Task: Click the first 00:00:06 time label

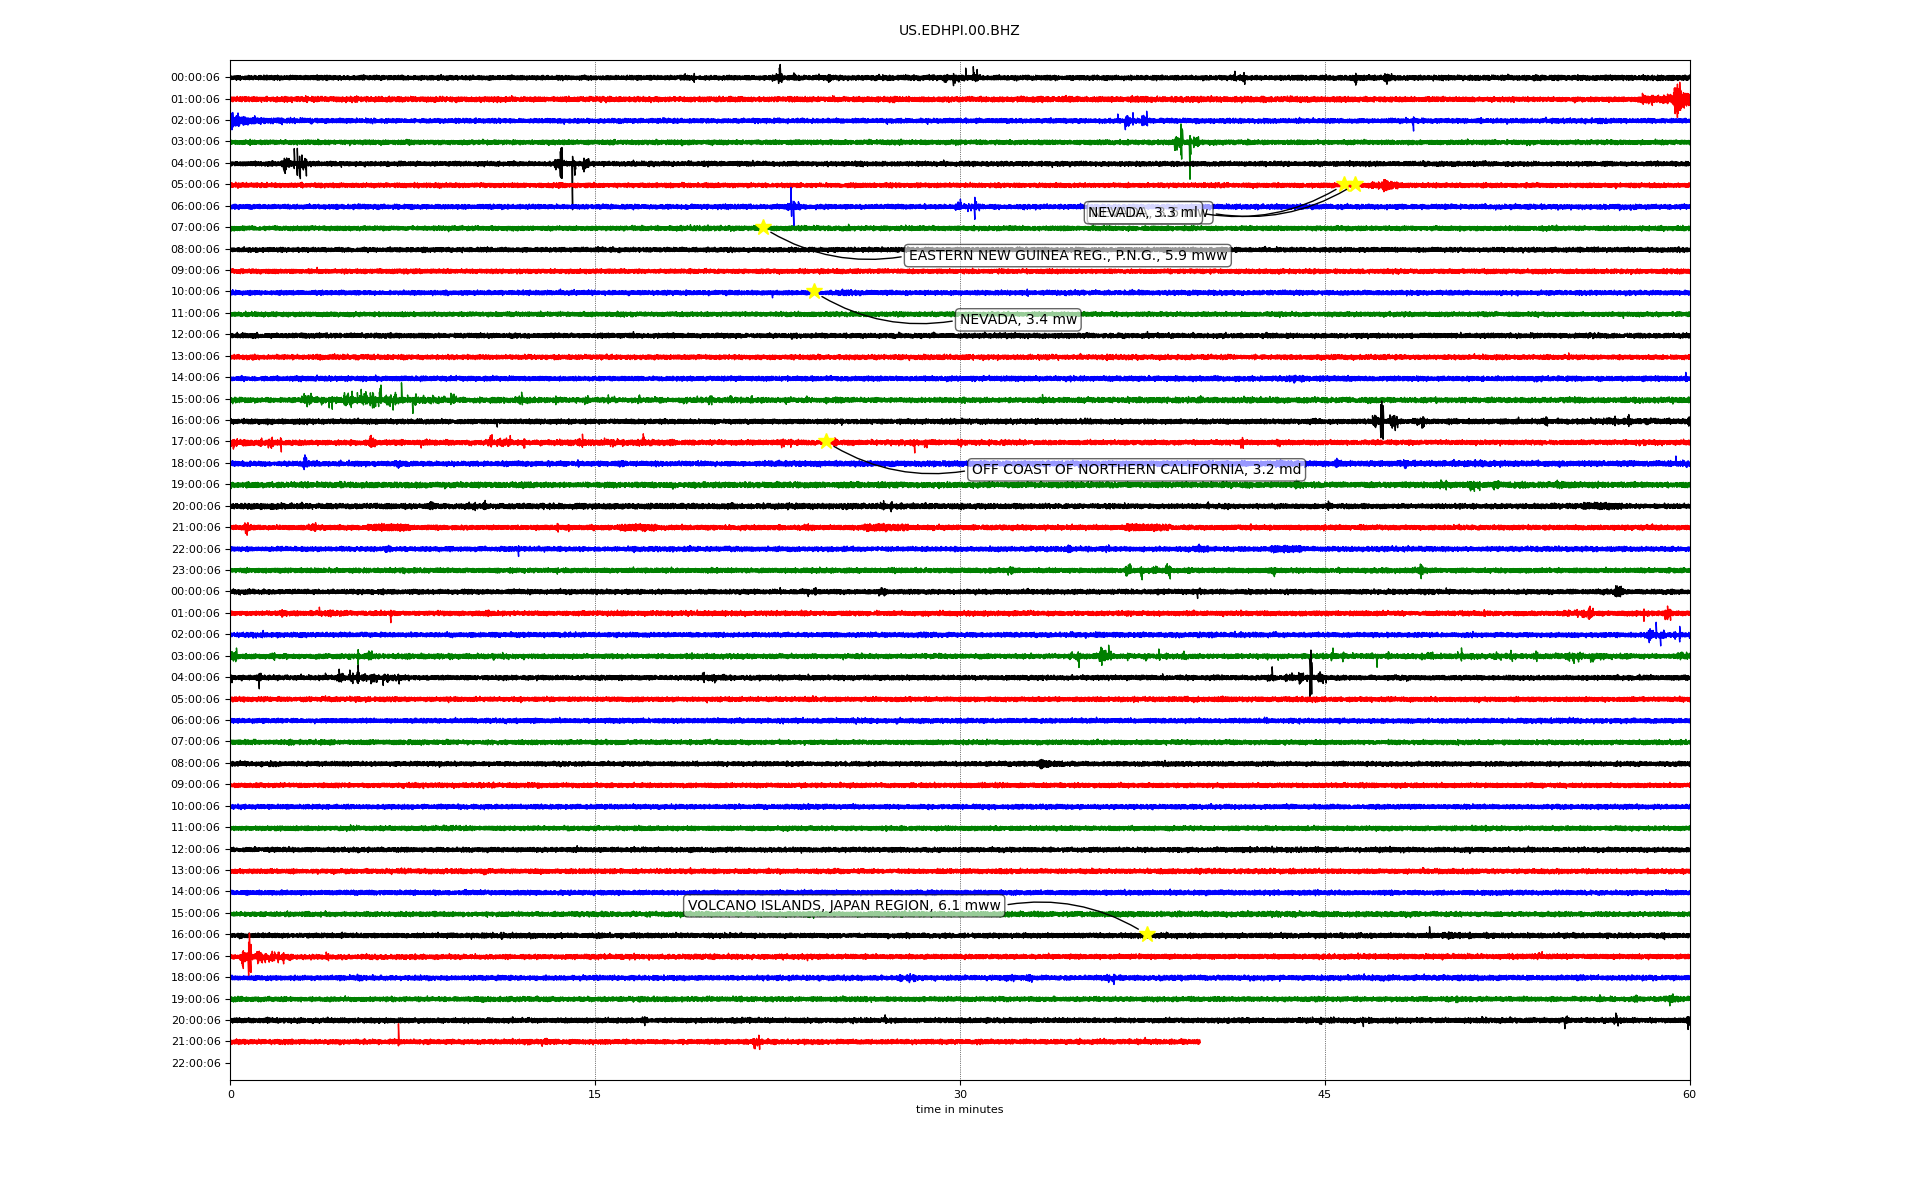Action: click(x=195, y=78)
